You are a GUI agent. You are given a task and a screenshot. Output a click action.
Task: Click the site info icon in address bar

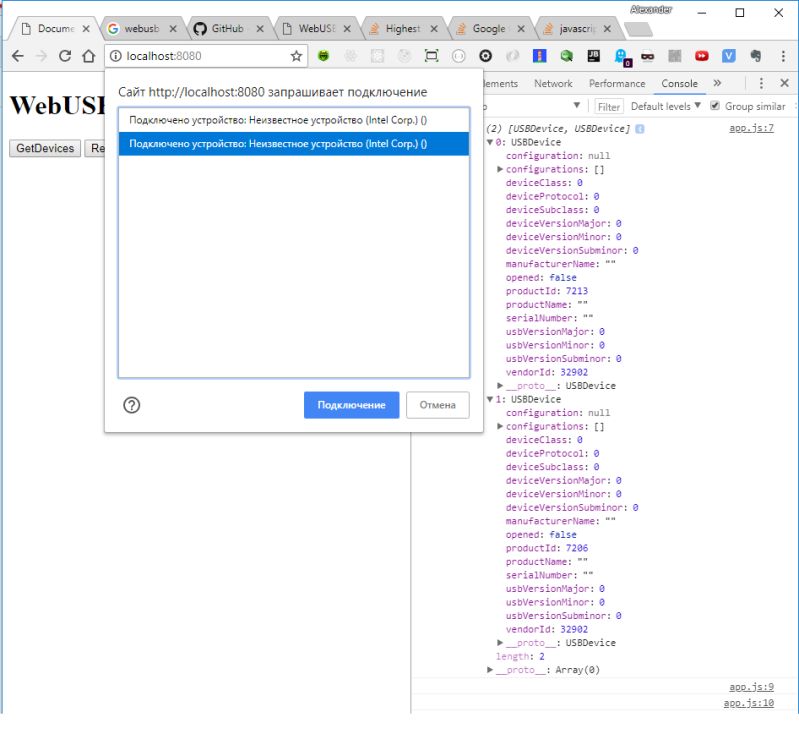coord(116,56)
